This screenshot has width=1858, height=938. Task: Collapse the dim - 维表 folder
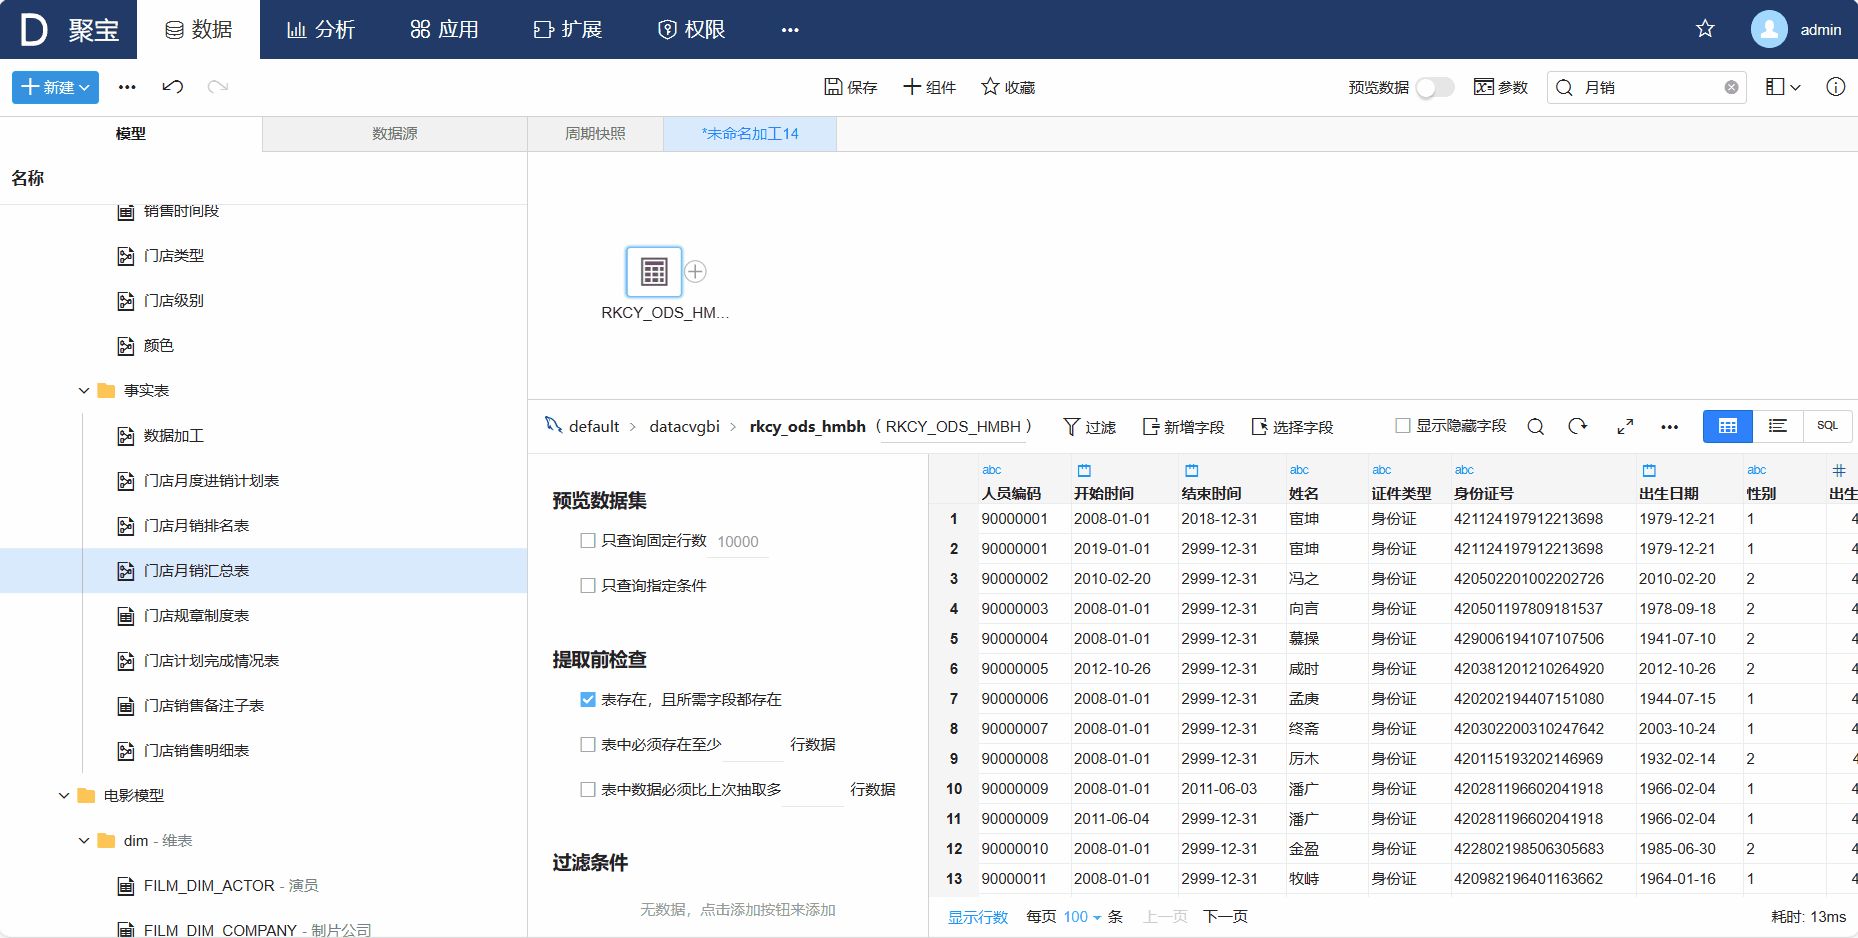tap(84, 841)
